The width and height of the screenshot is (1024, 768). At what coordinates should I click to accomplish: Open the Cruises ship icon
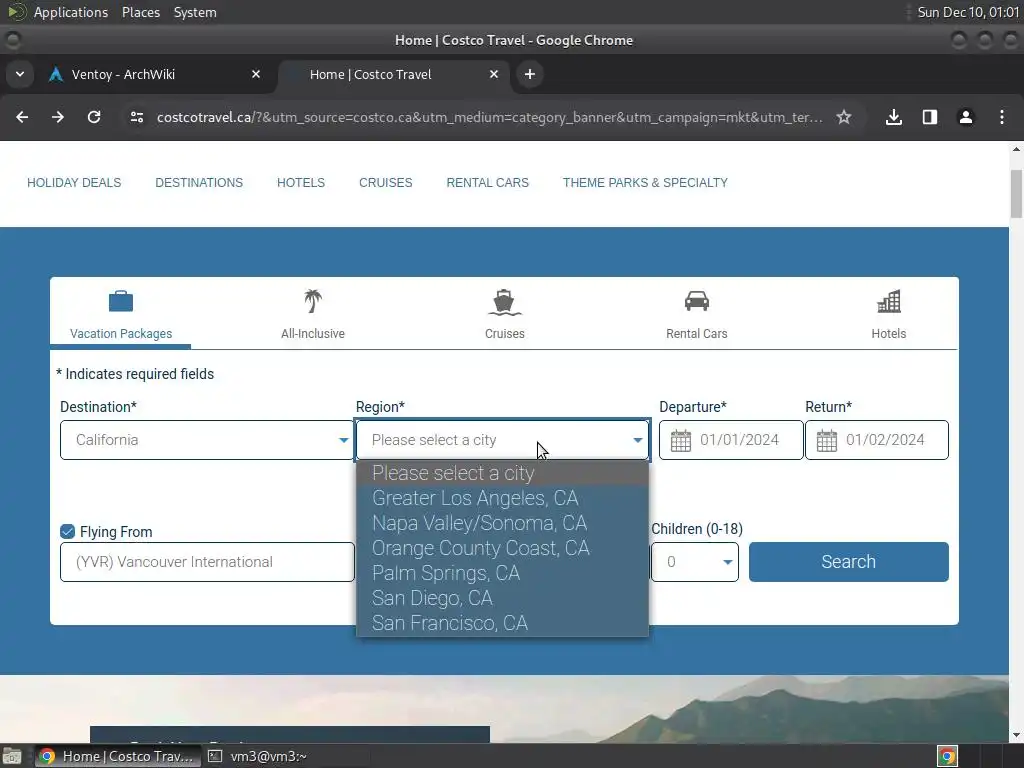504,302
